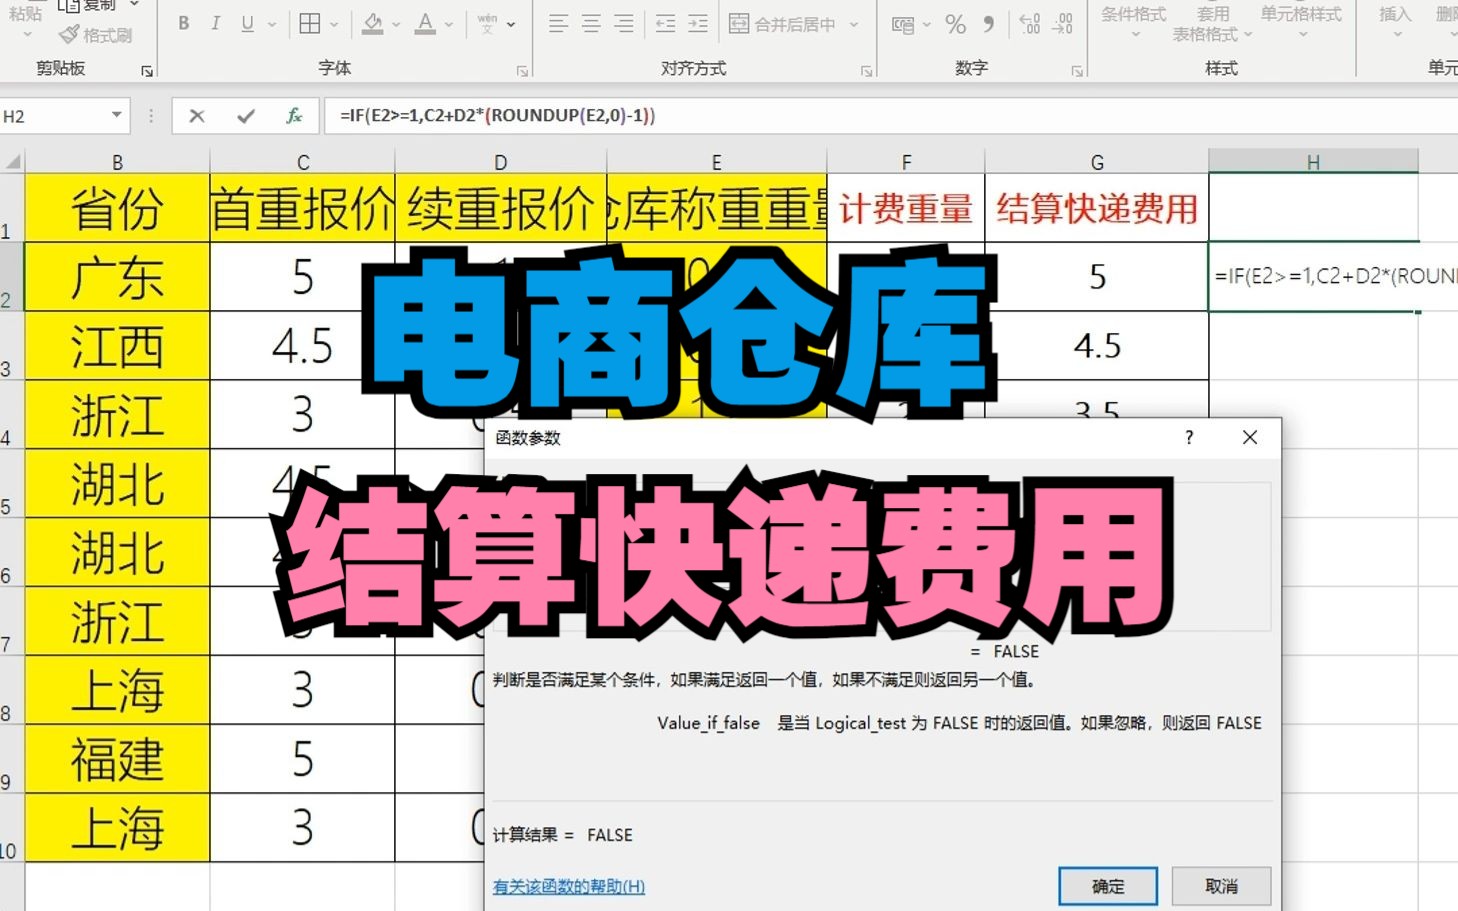The height and width of the screenshot is (911, 1458).
Task: Open Conditional Formatting (条件格式) menu
Action: point(1134,22)
